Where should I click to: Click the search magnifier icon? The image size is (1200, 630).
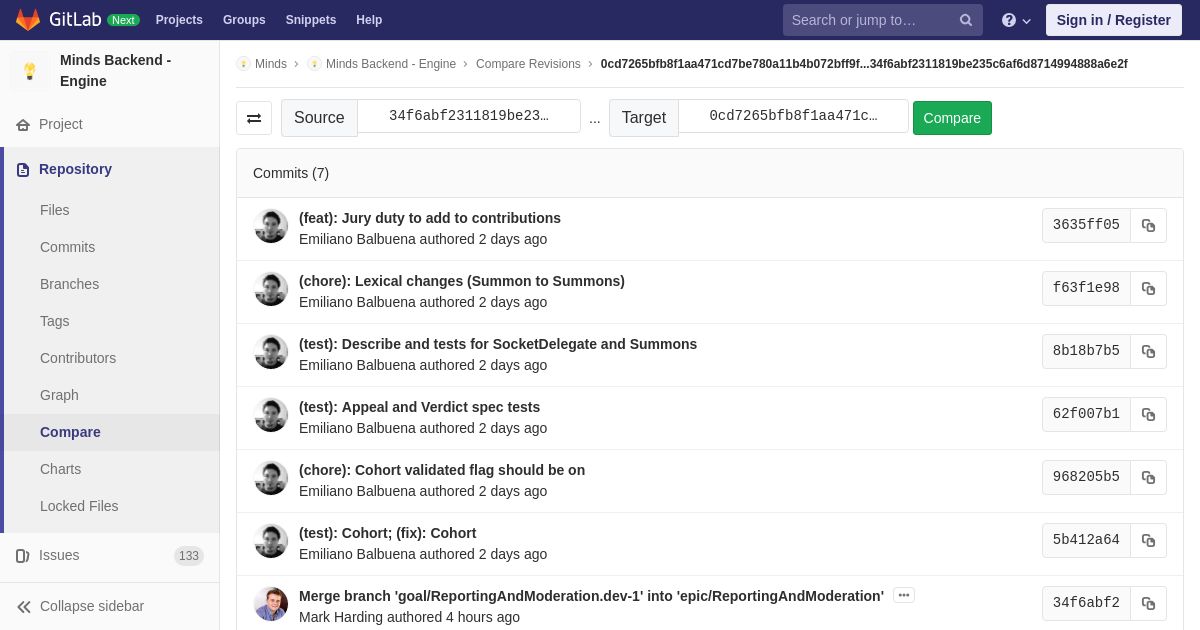point(966,20)
